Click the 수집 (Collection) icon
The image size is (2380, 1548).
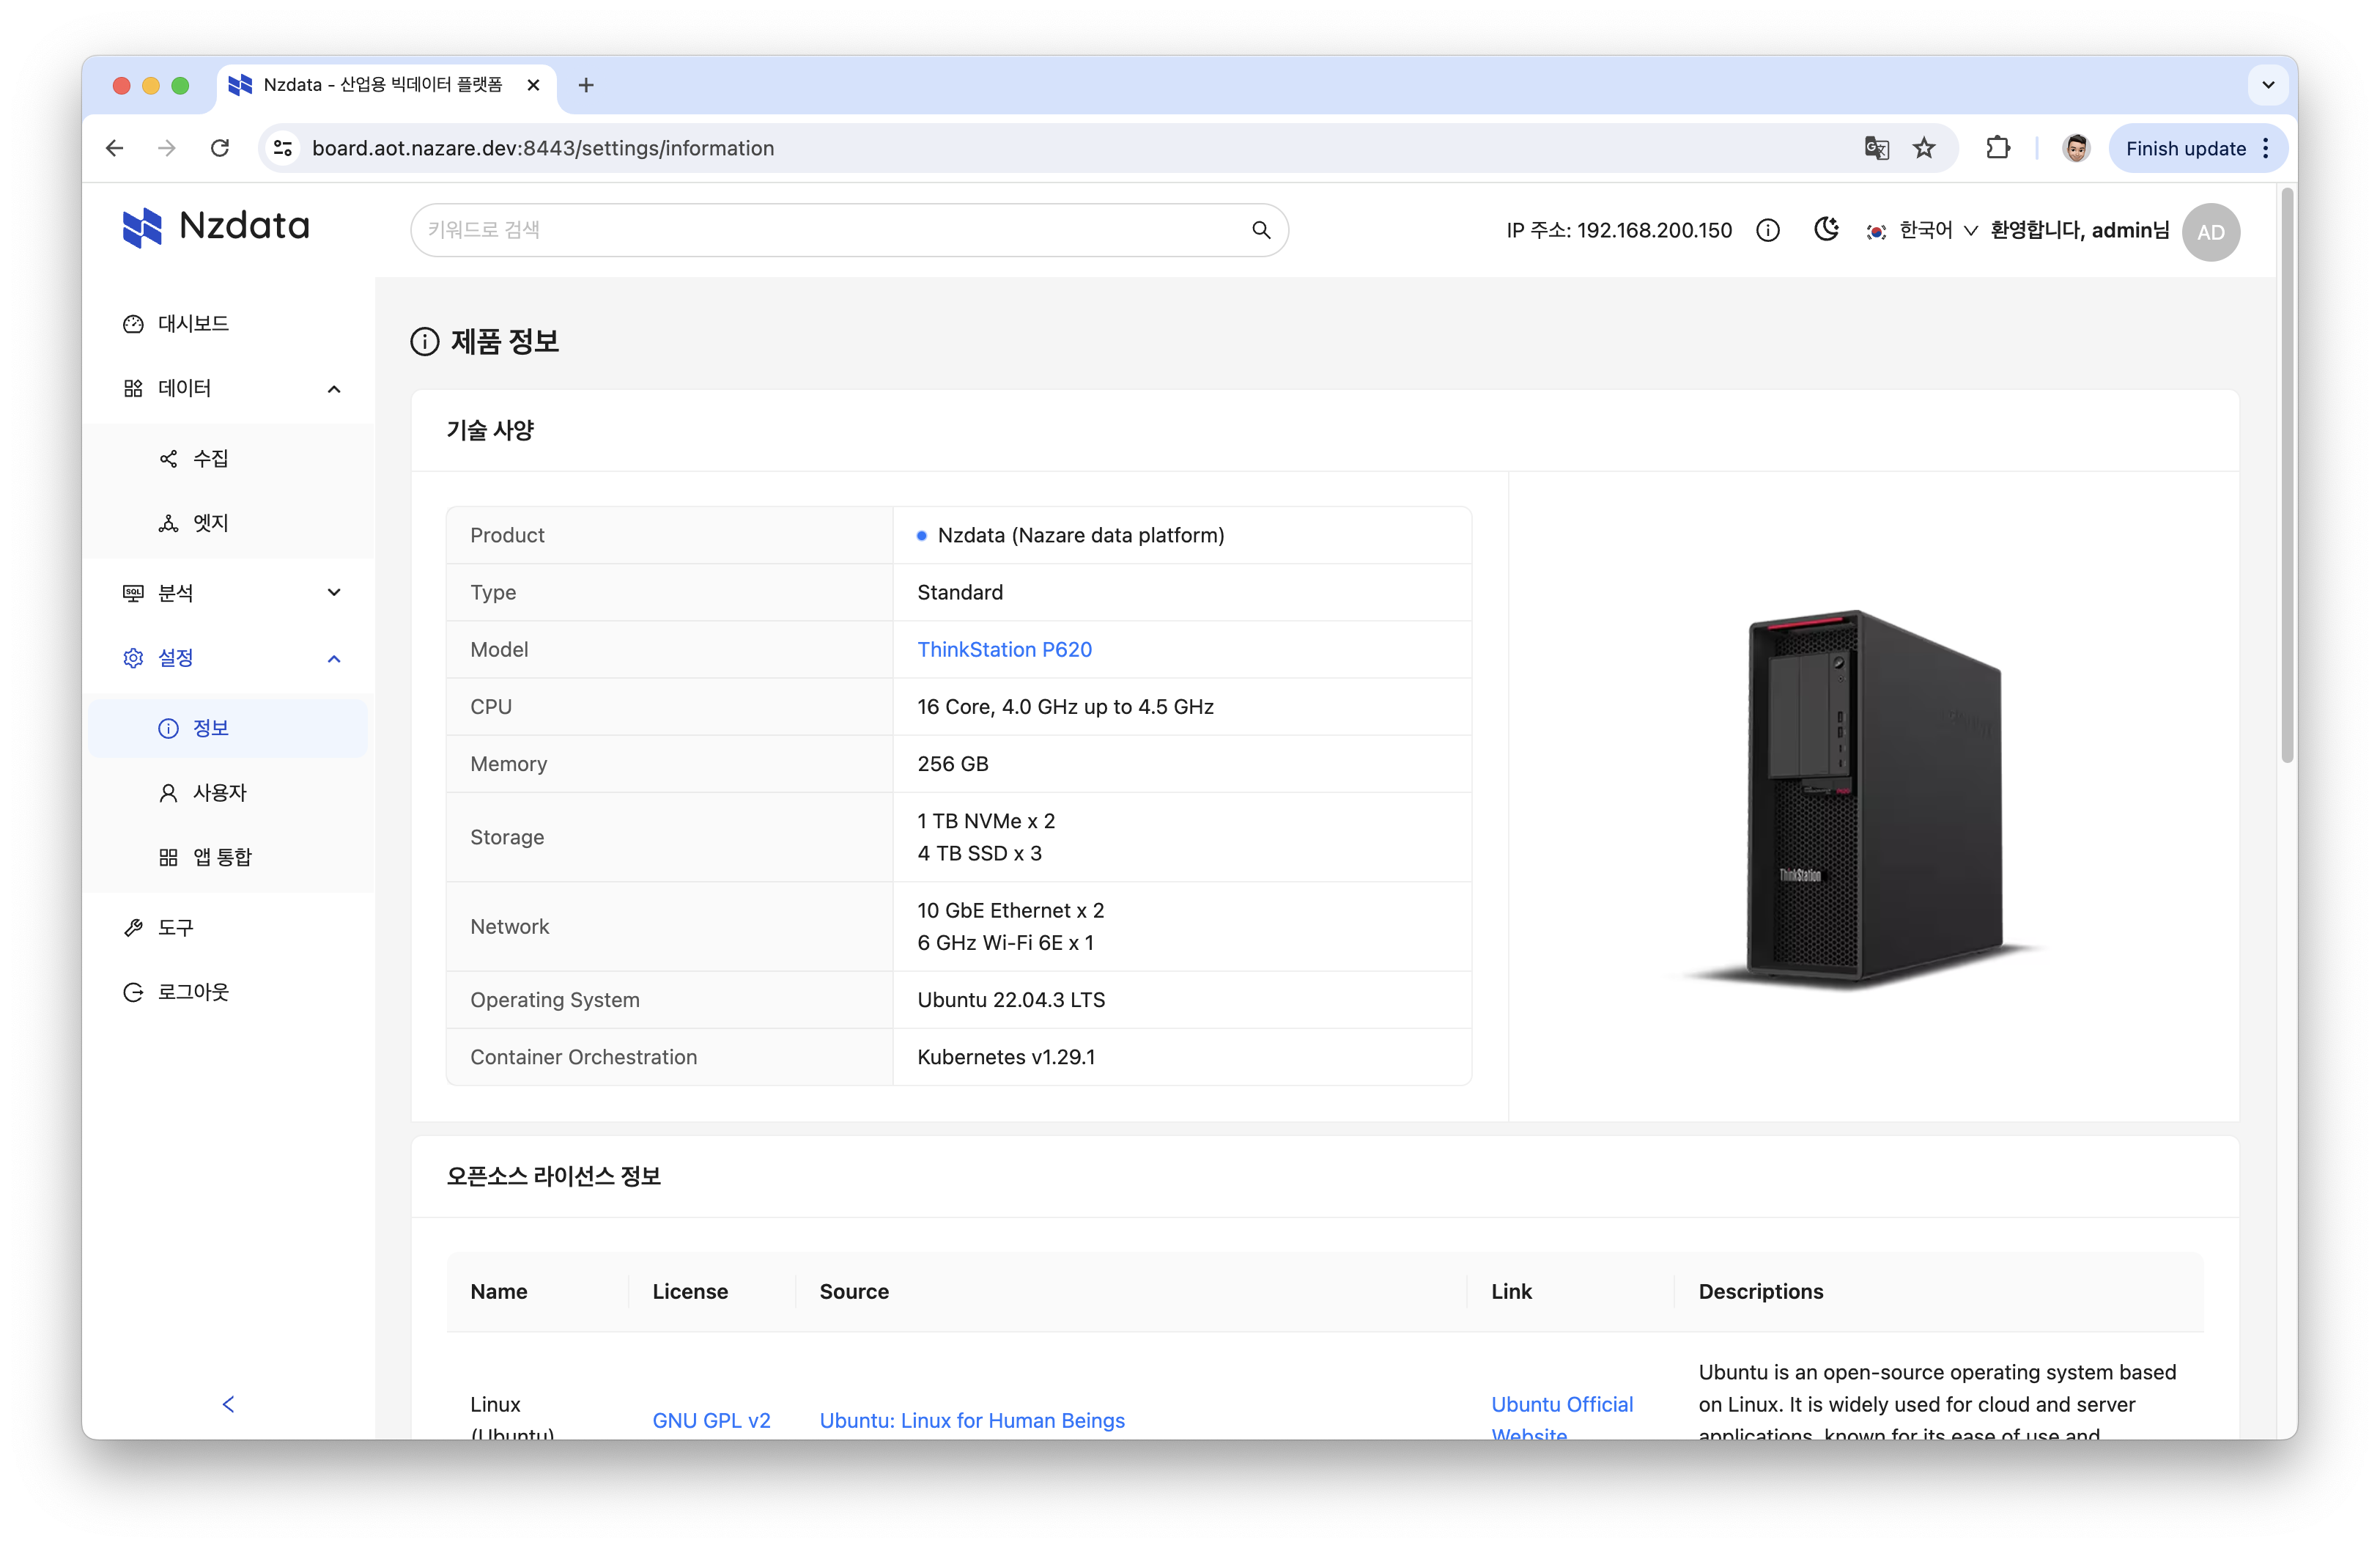click(169, 458)
